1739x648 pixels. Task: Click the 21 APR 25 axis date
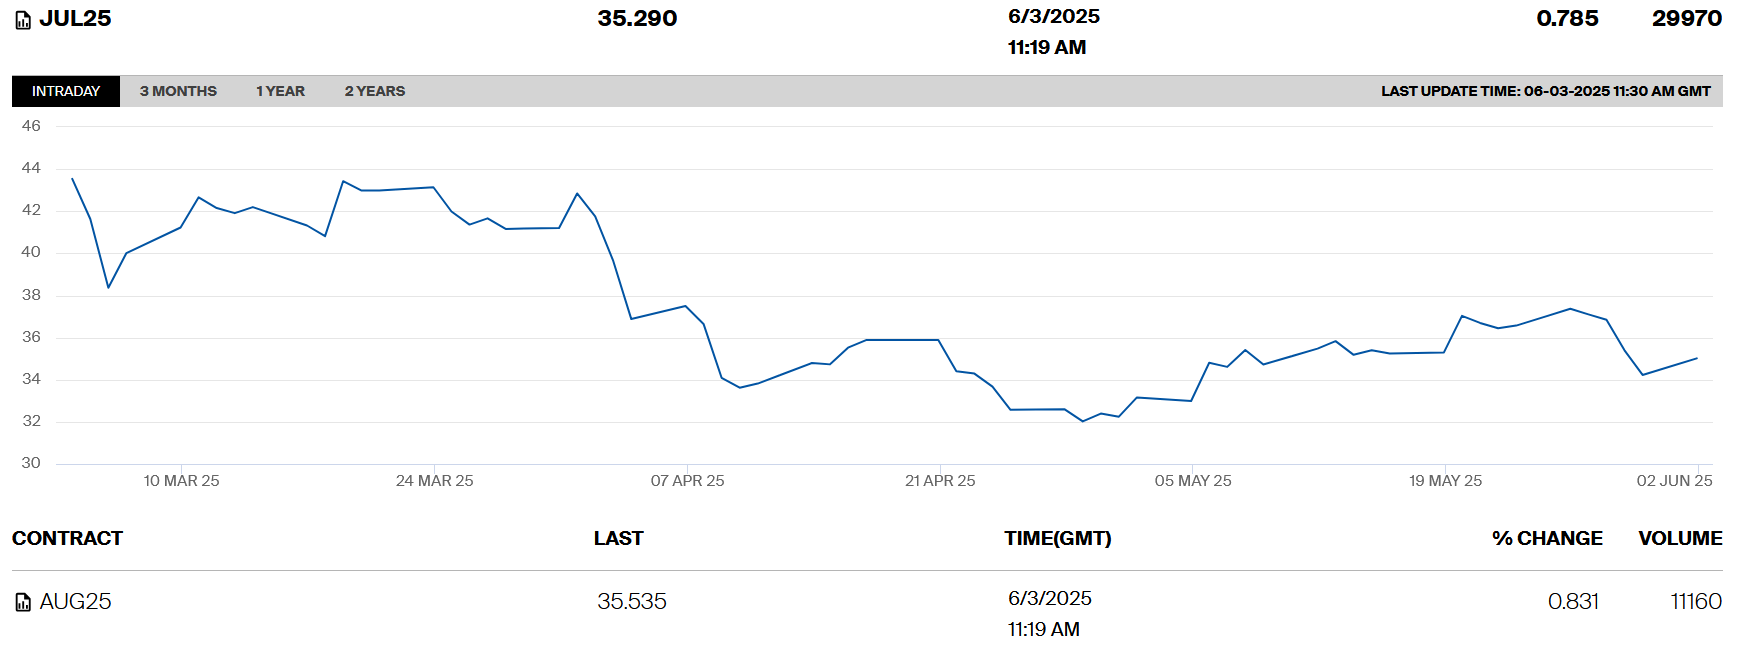[x=940, y=481]
